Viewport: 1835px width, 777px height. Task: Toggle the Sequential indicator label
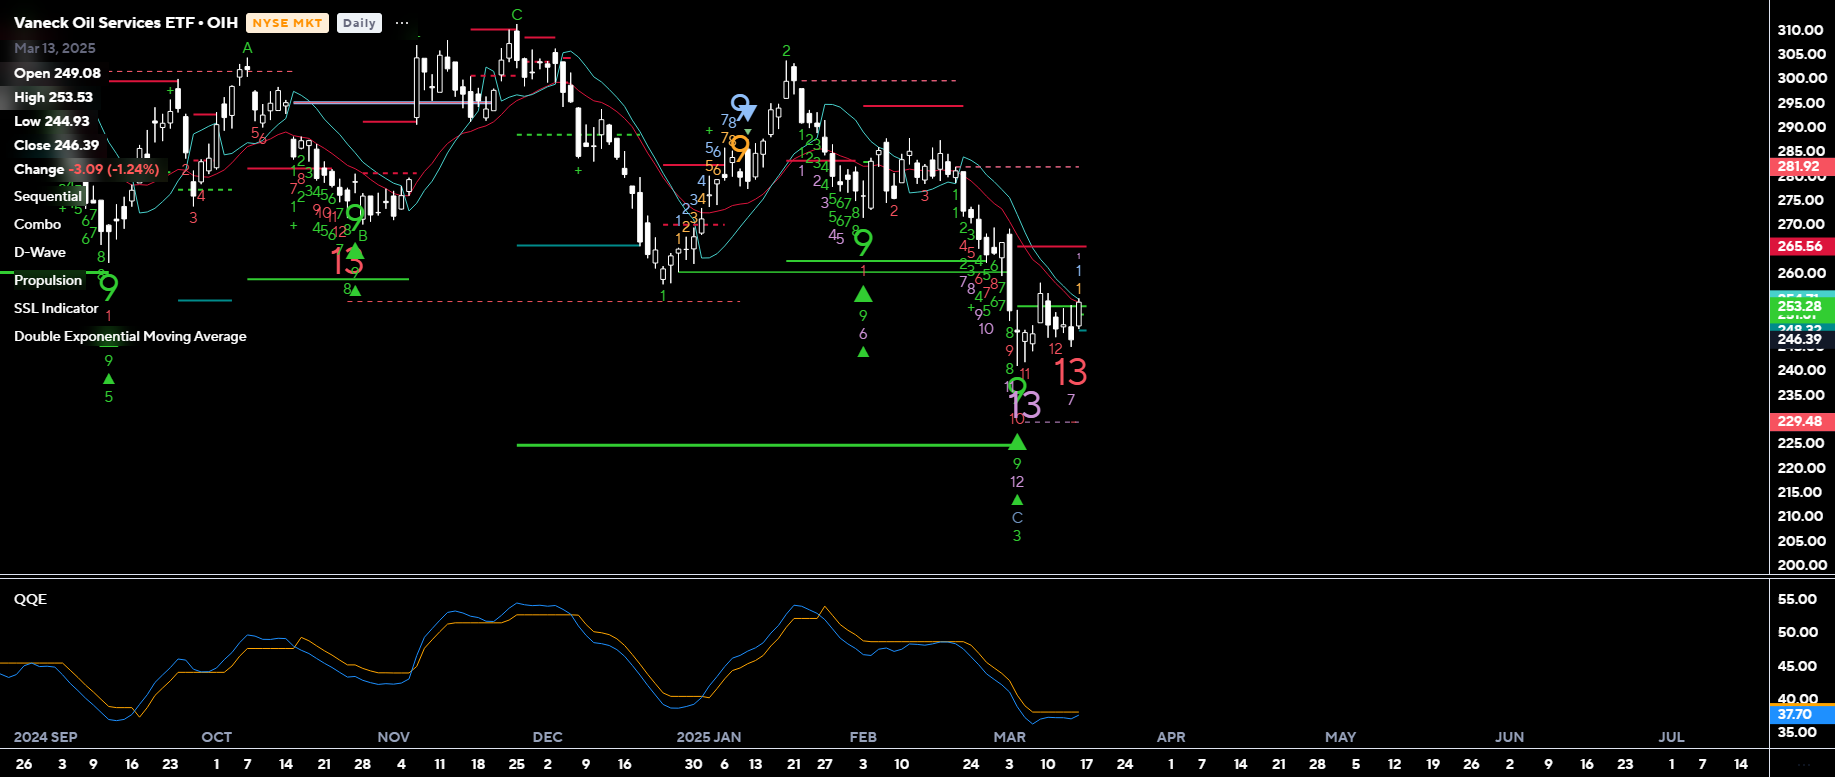coord(48,197)
